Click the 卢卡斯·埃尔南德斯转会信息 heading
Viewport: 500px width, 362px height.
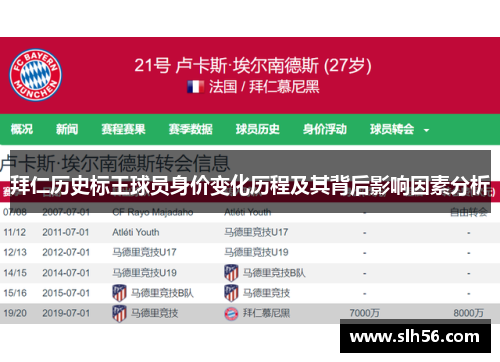115,163
